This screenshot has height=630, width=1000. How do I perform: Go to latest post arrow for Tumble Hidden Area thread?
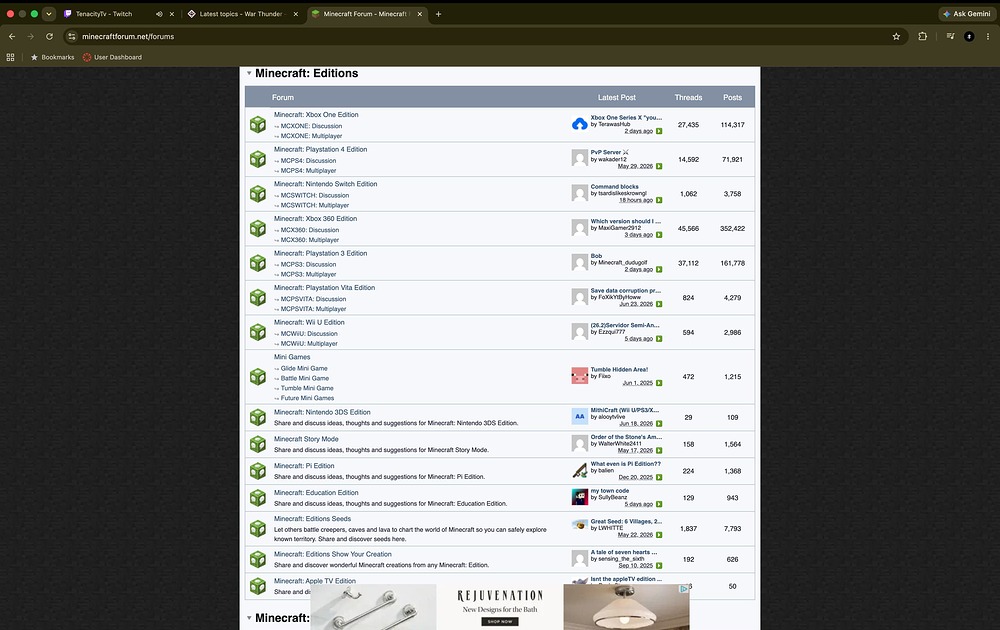coord(659,383)
